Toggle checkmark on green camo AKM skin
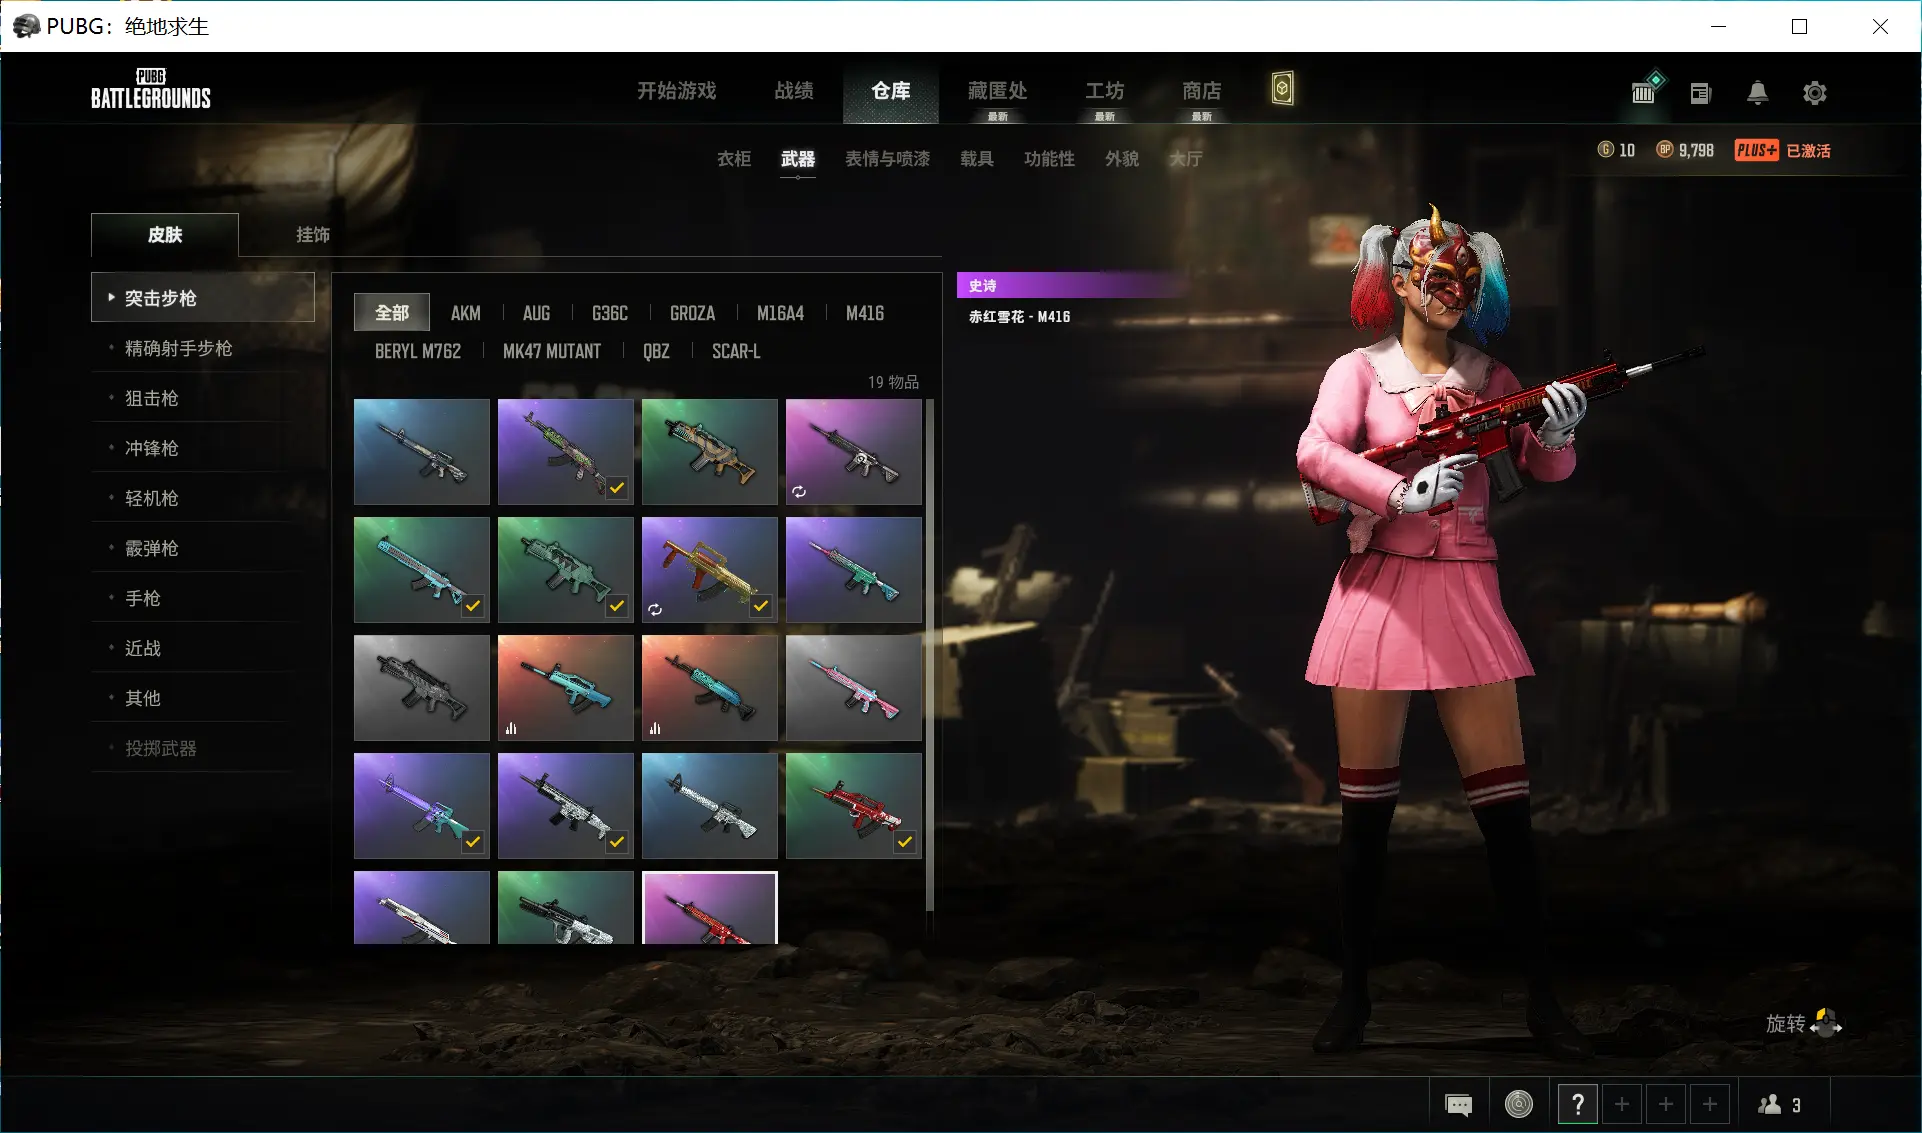The width and height of the screenshot is (1922, 1133). coord(617,488)
